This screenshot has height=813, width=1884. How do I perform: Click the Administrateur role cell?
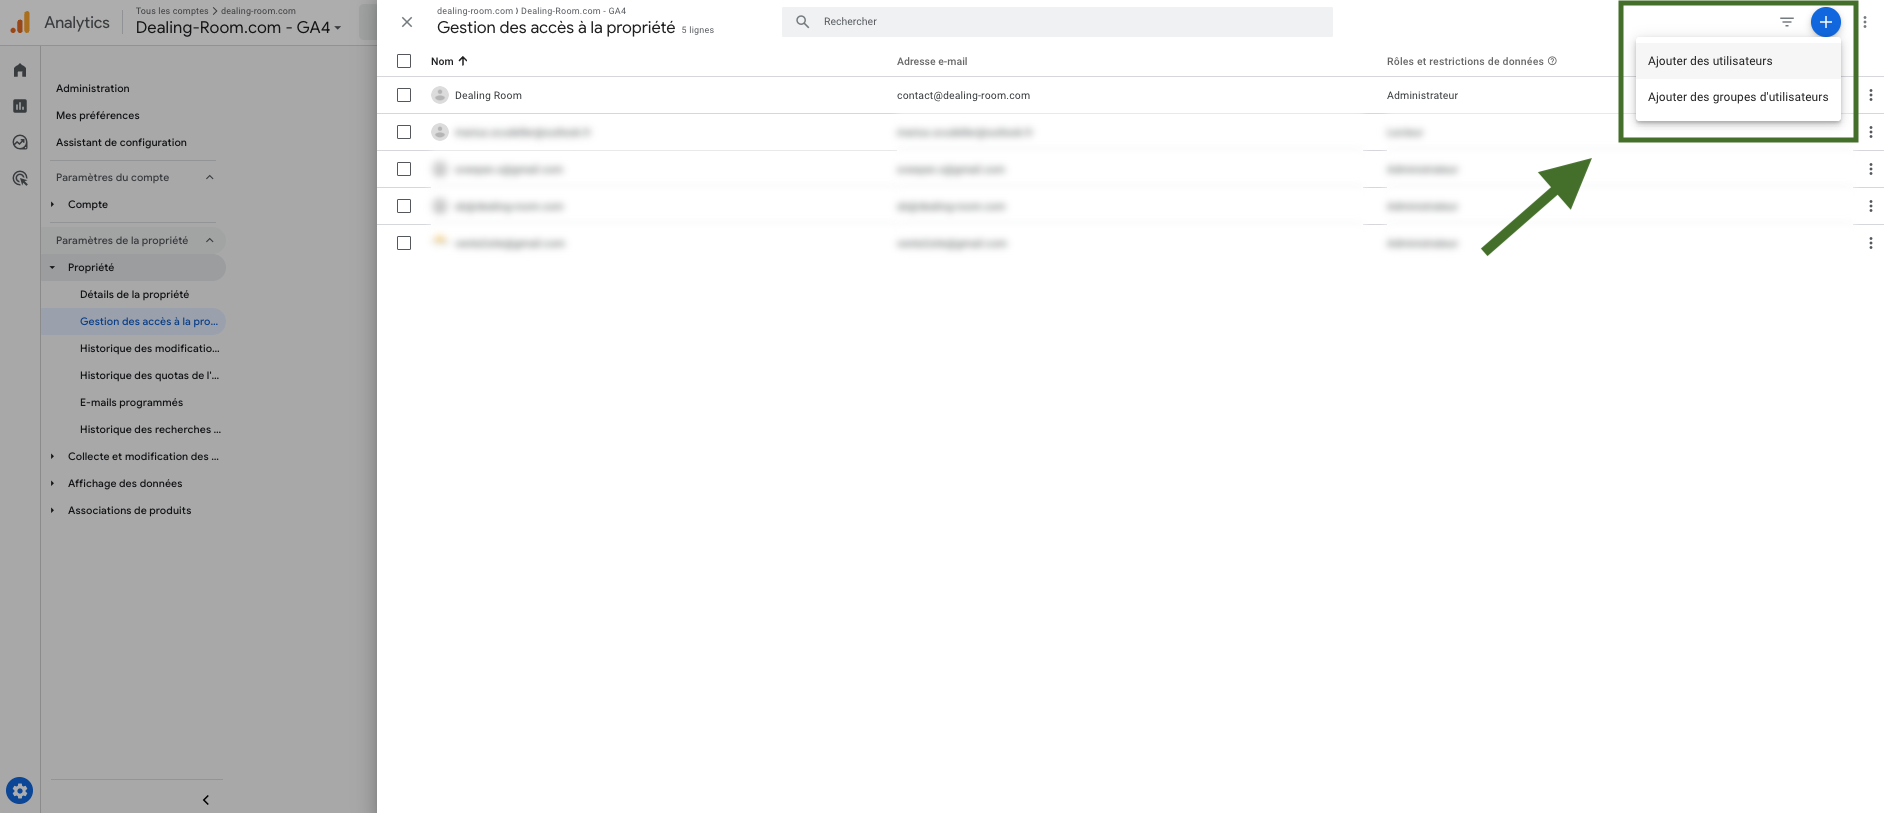tap(1422, 95)
